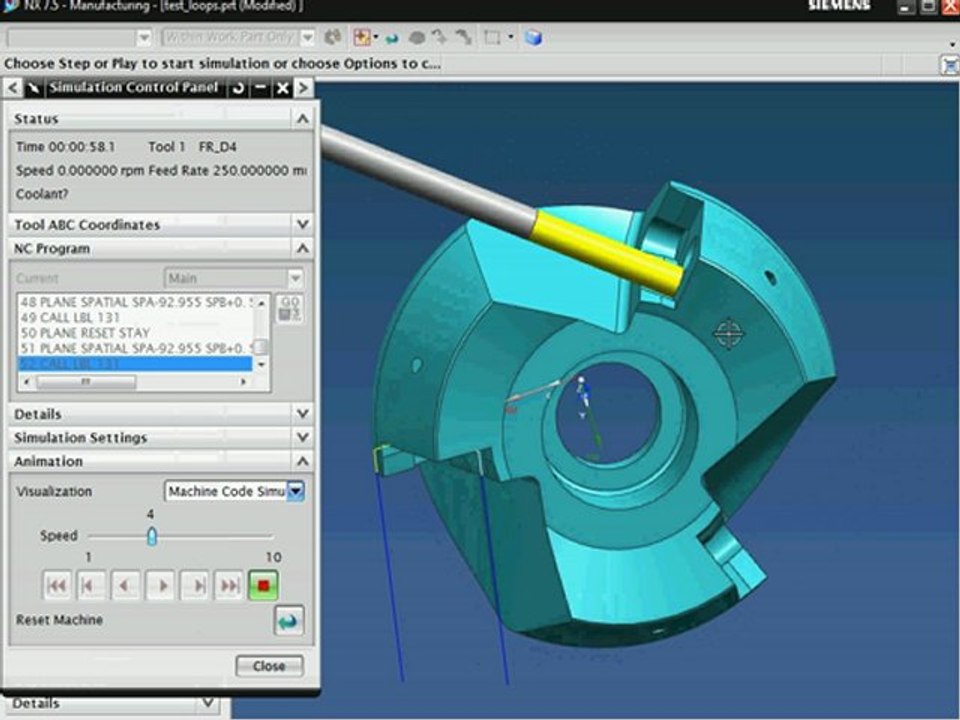Skip to the end of simulation

(230, 585)
